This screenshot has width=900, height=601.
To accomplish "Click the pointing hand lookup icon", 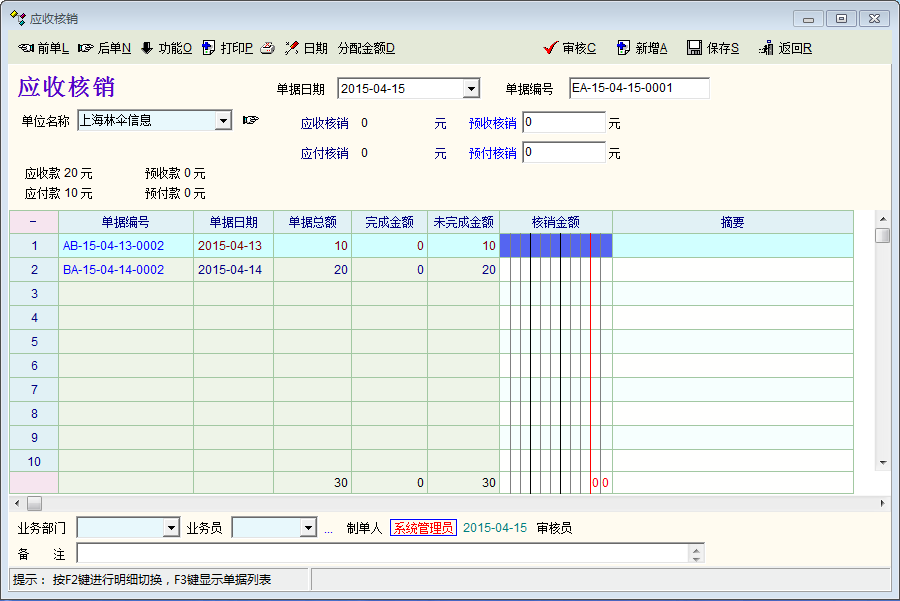I will coord(250,121).
